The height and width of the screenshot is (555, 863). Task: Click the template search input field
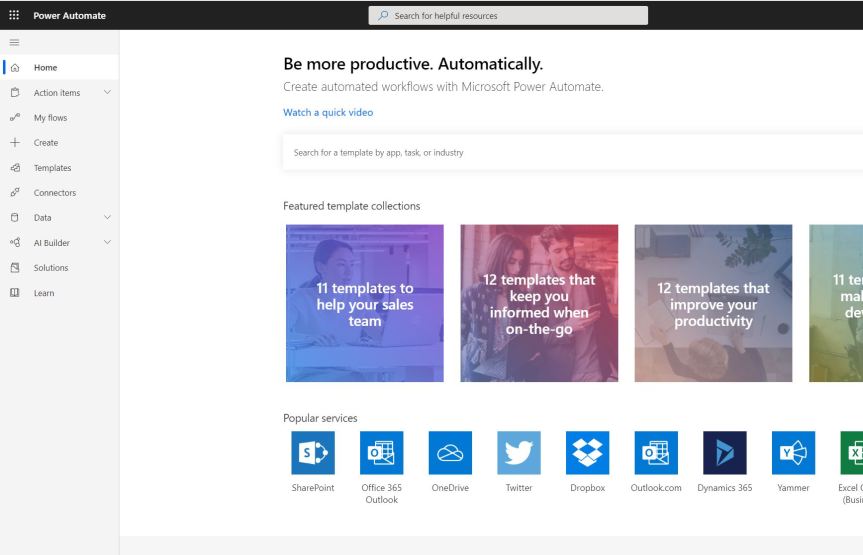[570, 153]
